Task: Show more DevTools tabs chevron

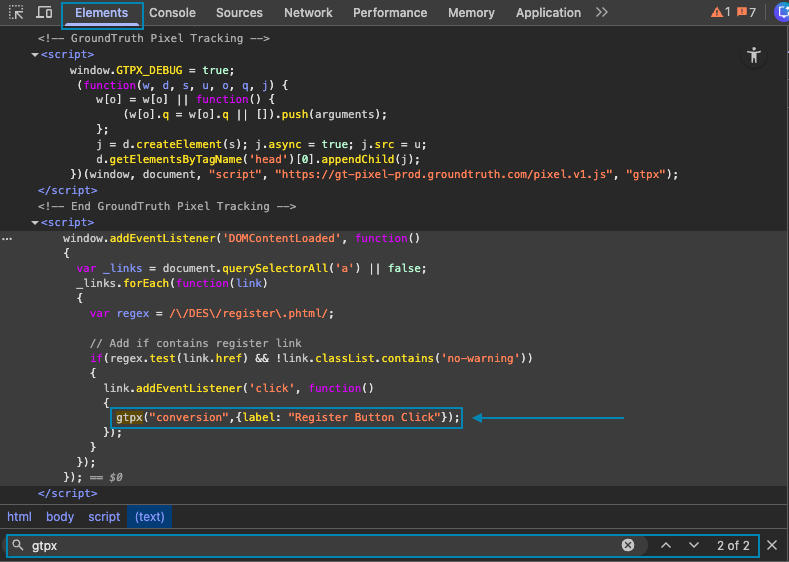Action: pyautogui.click(x=601, y=13)
